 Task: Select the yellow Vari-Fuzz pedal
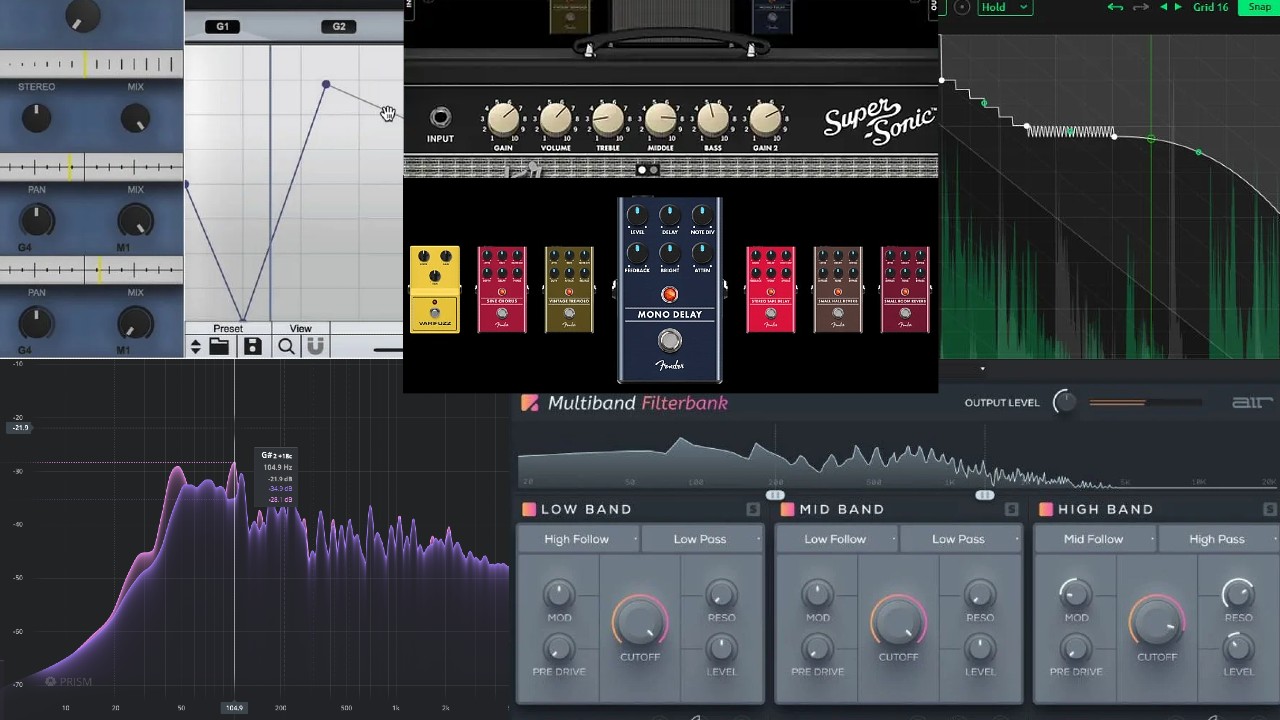(x=435, y=289)
